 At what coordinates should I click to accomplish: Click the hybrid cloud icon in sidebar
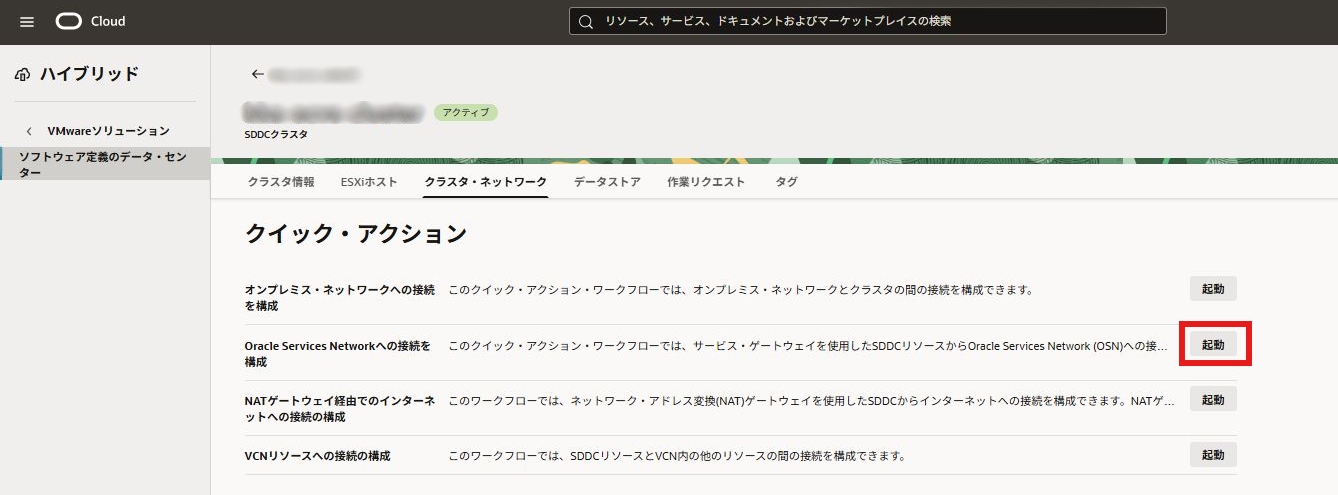tap(23, 74)
